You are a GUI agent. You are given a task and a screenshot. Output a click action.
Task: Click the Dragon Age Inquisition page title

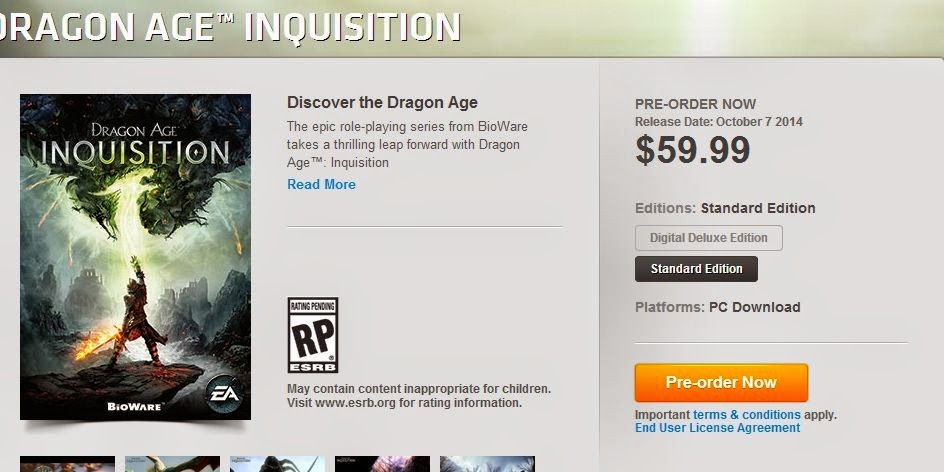(x=230, y=26)
